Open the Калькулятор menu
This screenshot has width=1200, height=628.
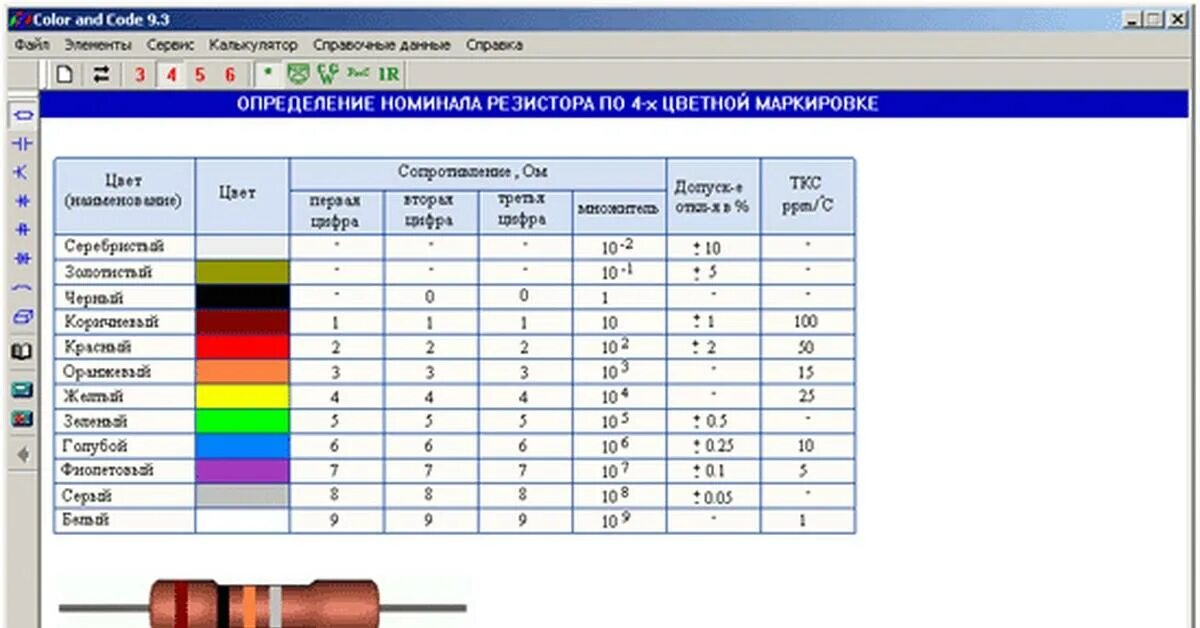[253, 45]
